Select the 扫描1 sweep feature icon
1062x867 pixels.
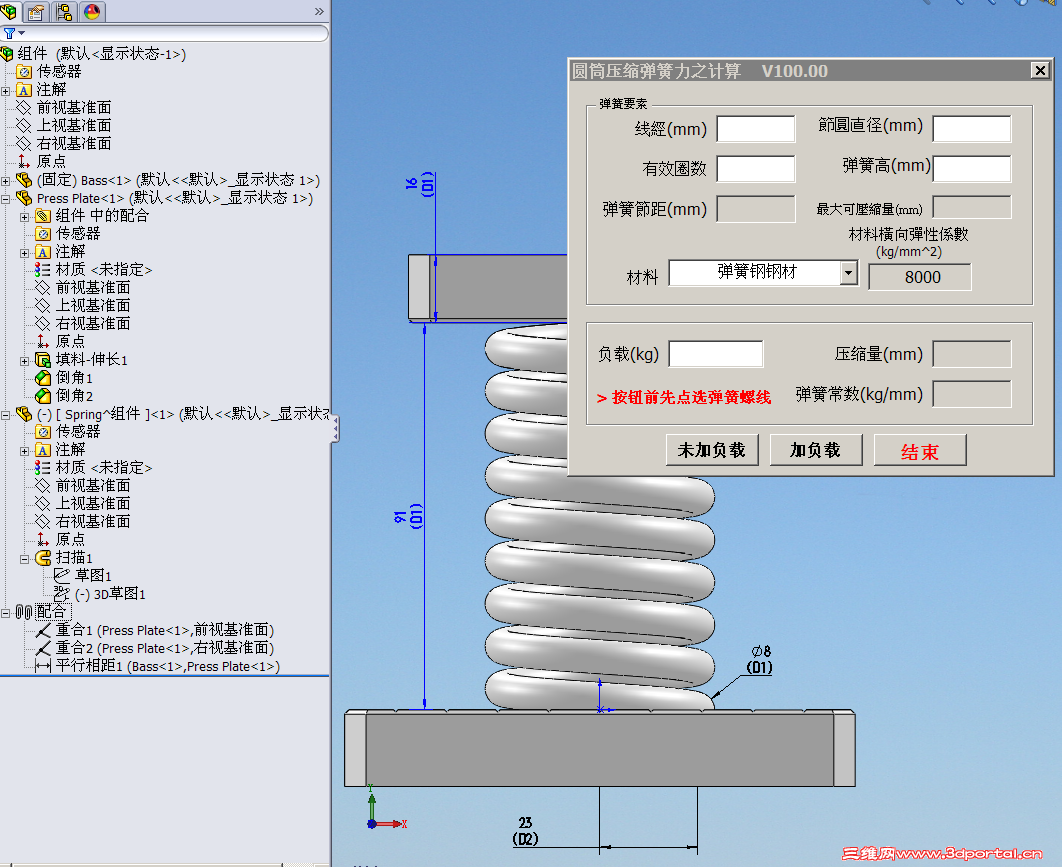pos(41,556)
